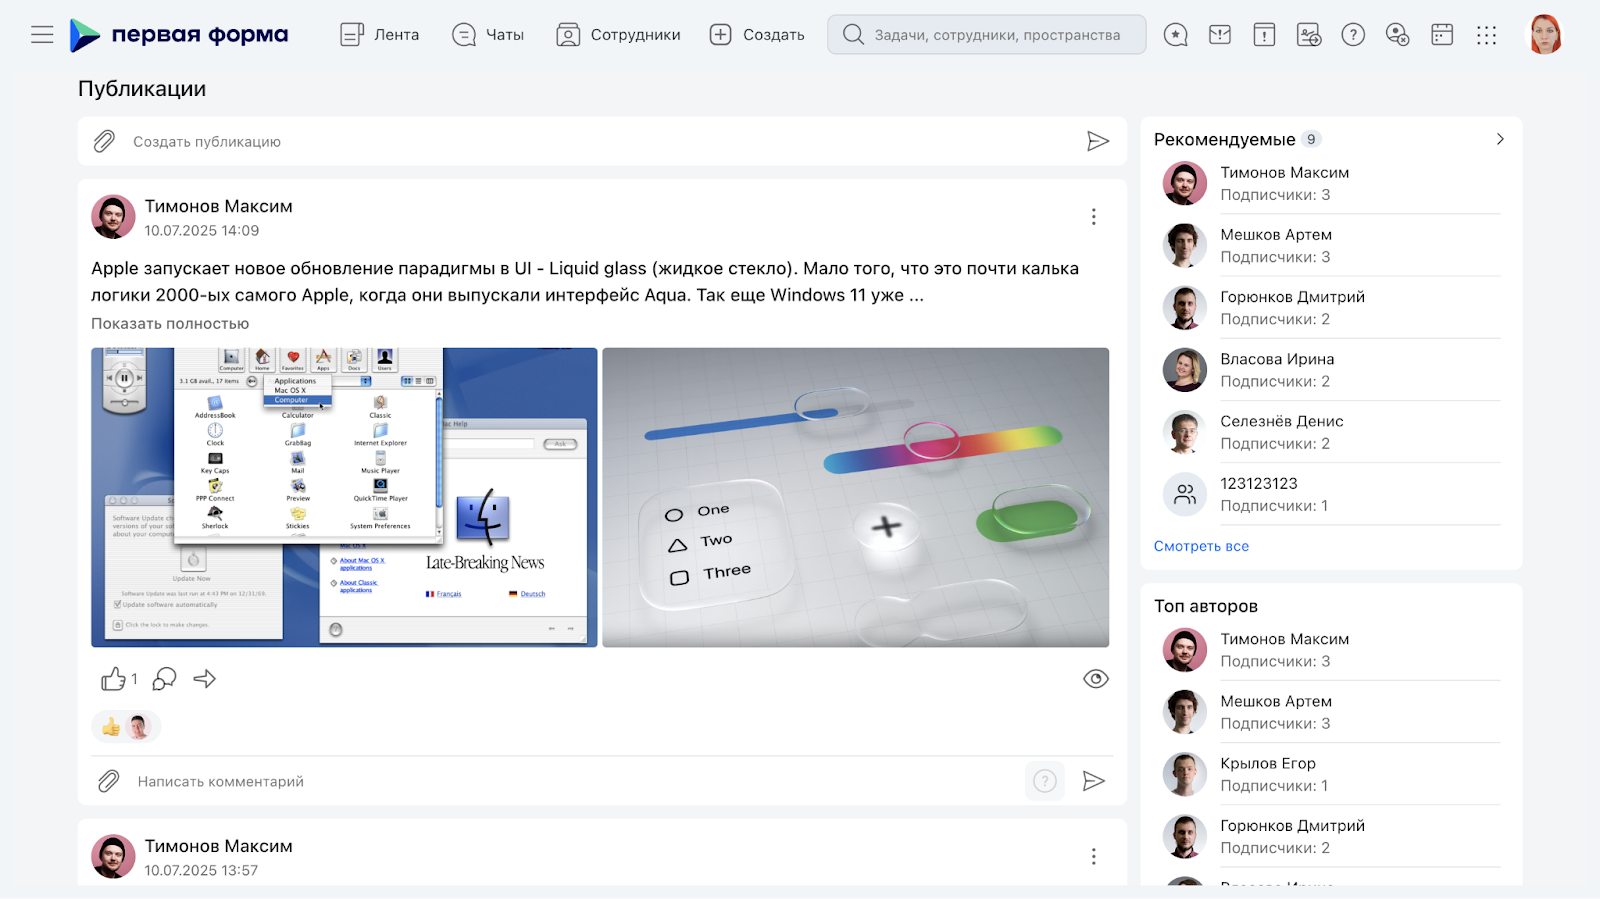Click the Первая форма logo
Screen dimensions: 1600x899
point(178,35)
